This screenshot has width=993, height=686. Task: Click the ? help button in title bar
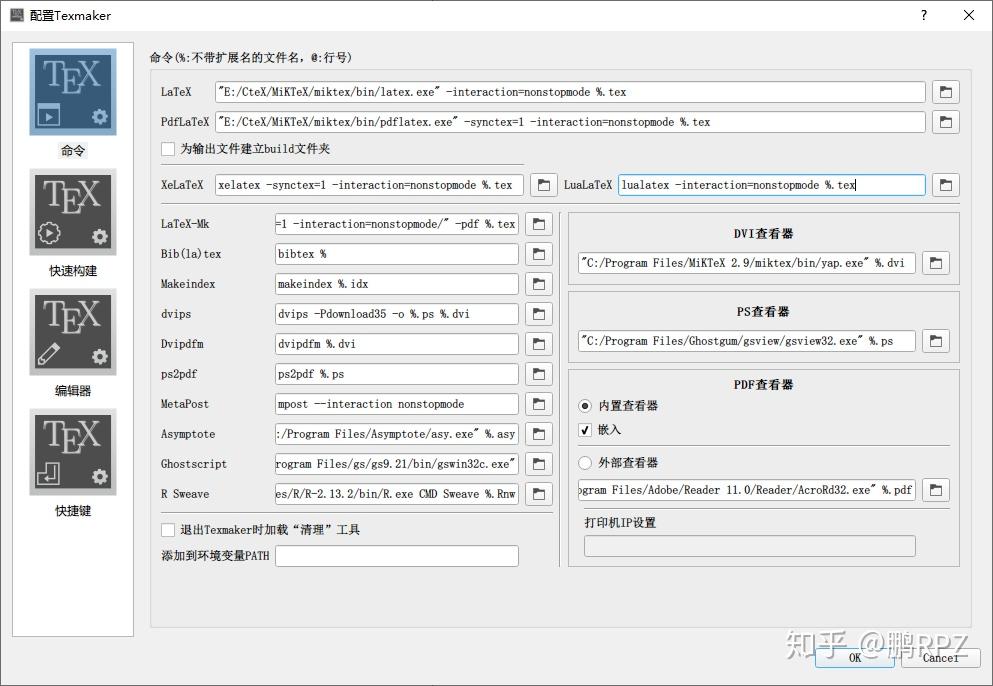[924, 15]
